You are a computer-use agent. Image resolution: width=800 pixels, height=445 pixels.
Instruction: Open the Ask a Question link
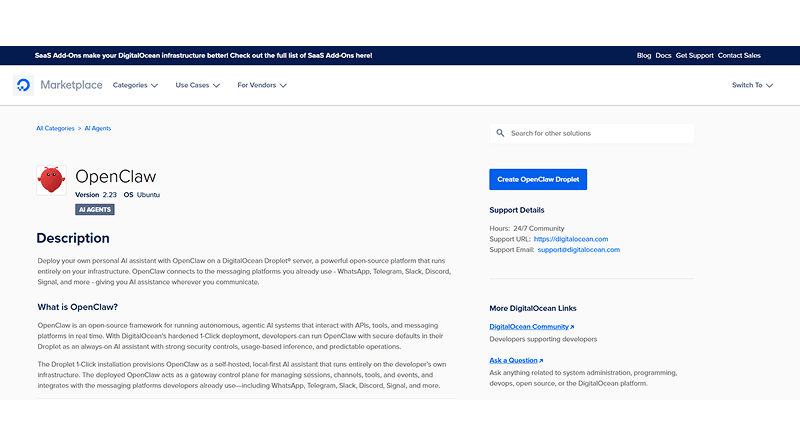(x=516, y=360)
